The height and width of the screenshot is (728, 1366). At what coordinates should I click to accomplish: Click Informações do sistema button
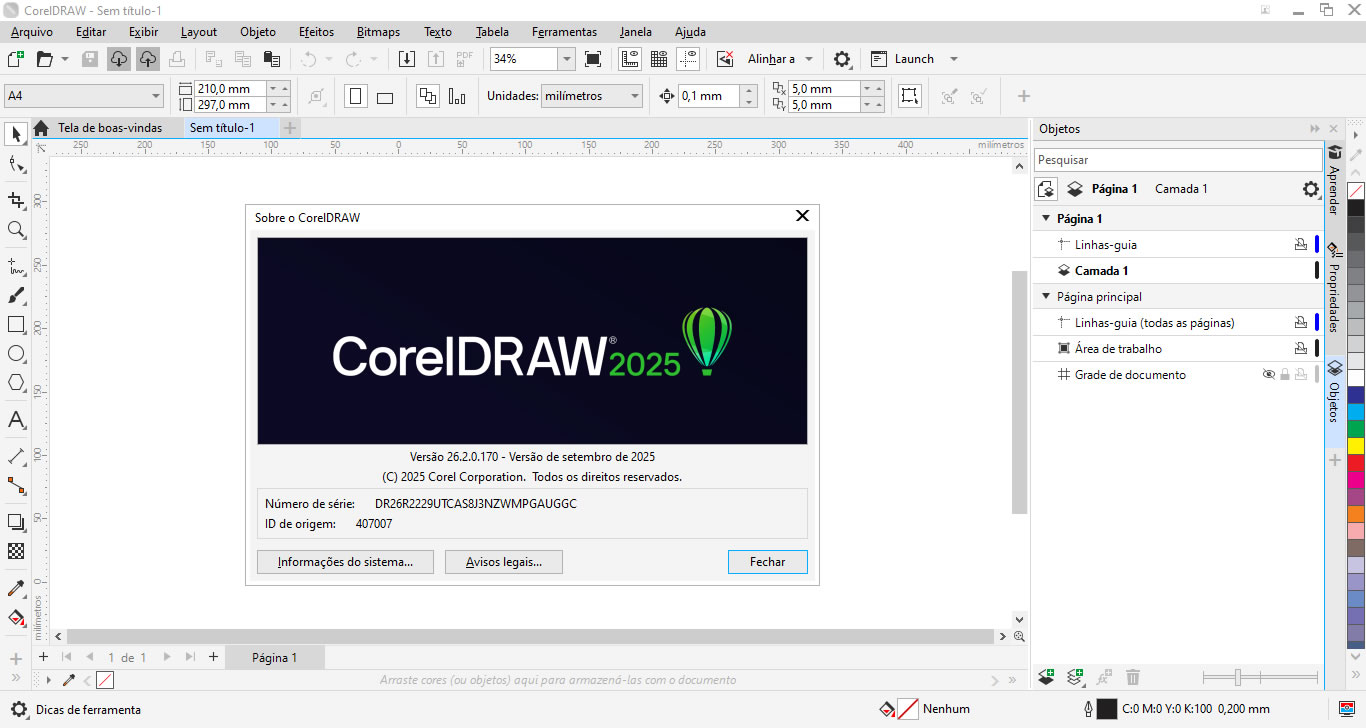tap(345, 562)
